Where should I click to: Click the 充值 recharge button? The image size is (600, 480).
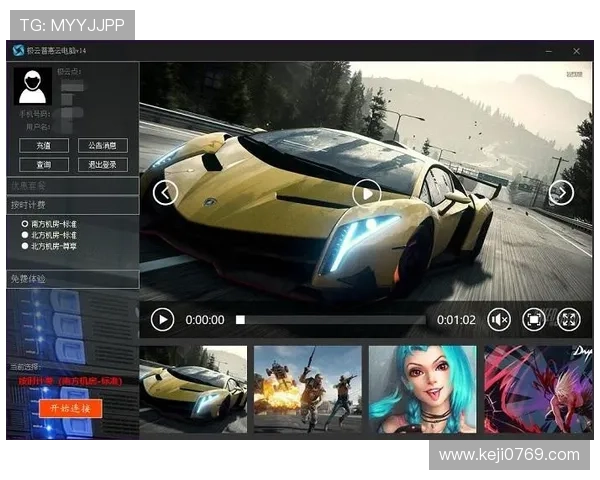click(44, 146)
